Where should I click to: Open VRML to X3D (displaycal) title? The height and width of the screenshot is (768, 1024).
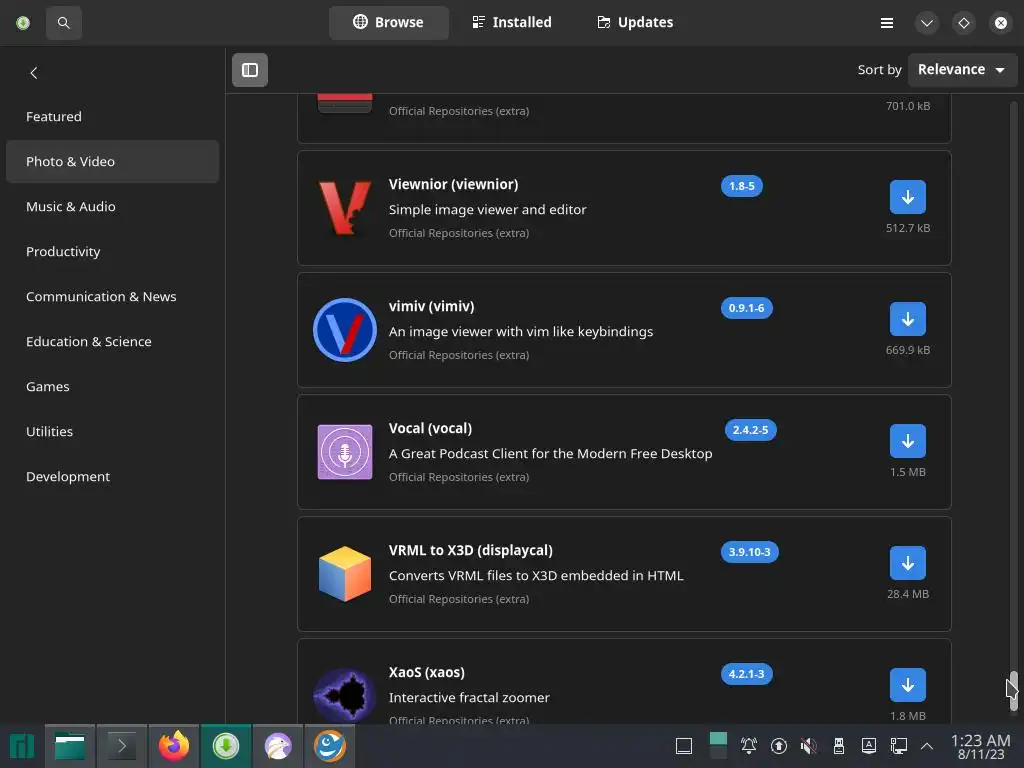coord(471,551)
